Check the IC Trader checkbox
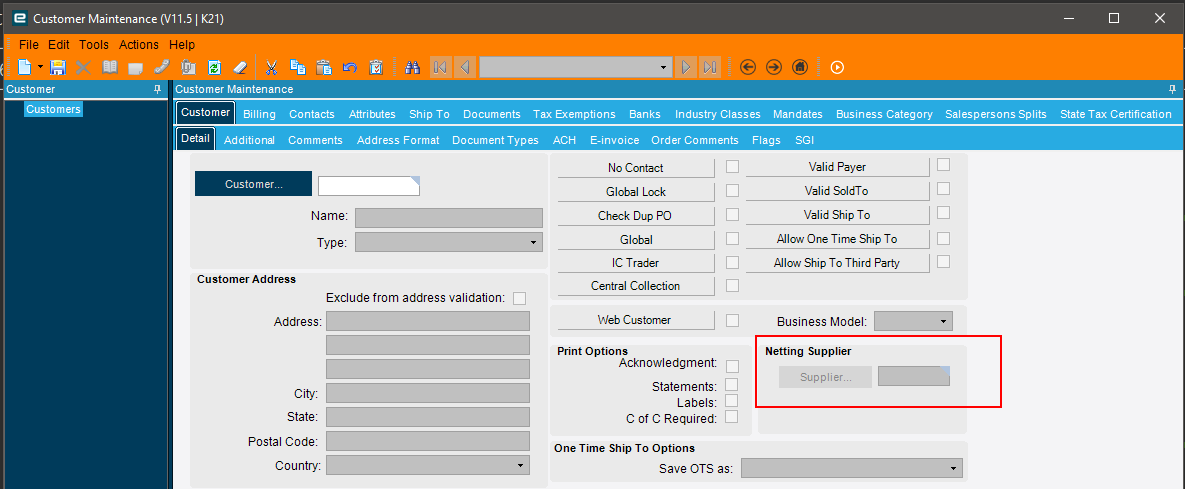 click(732, 262)
